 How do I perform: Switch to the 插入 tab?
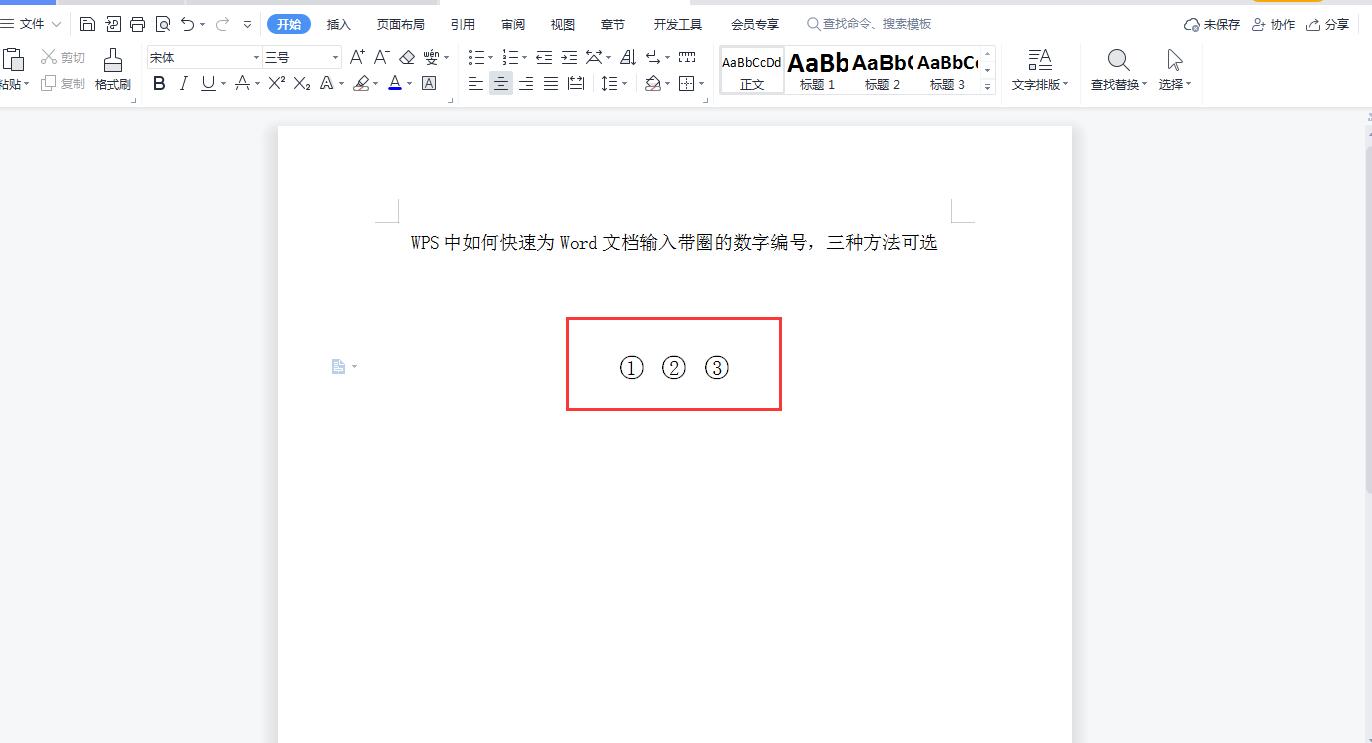tap(339, 24)
